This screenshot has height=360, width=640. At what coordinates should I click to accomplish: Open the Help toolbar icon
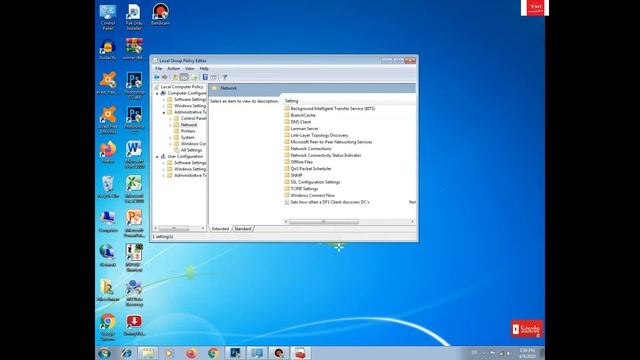[x=205, y=77]
